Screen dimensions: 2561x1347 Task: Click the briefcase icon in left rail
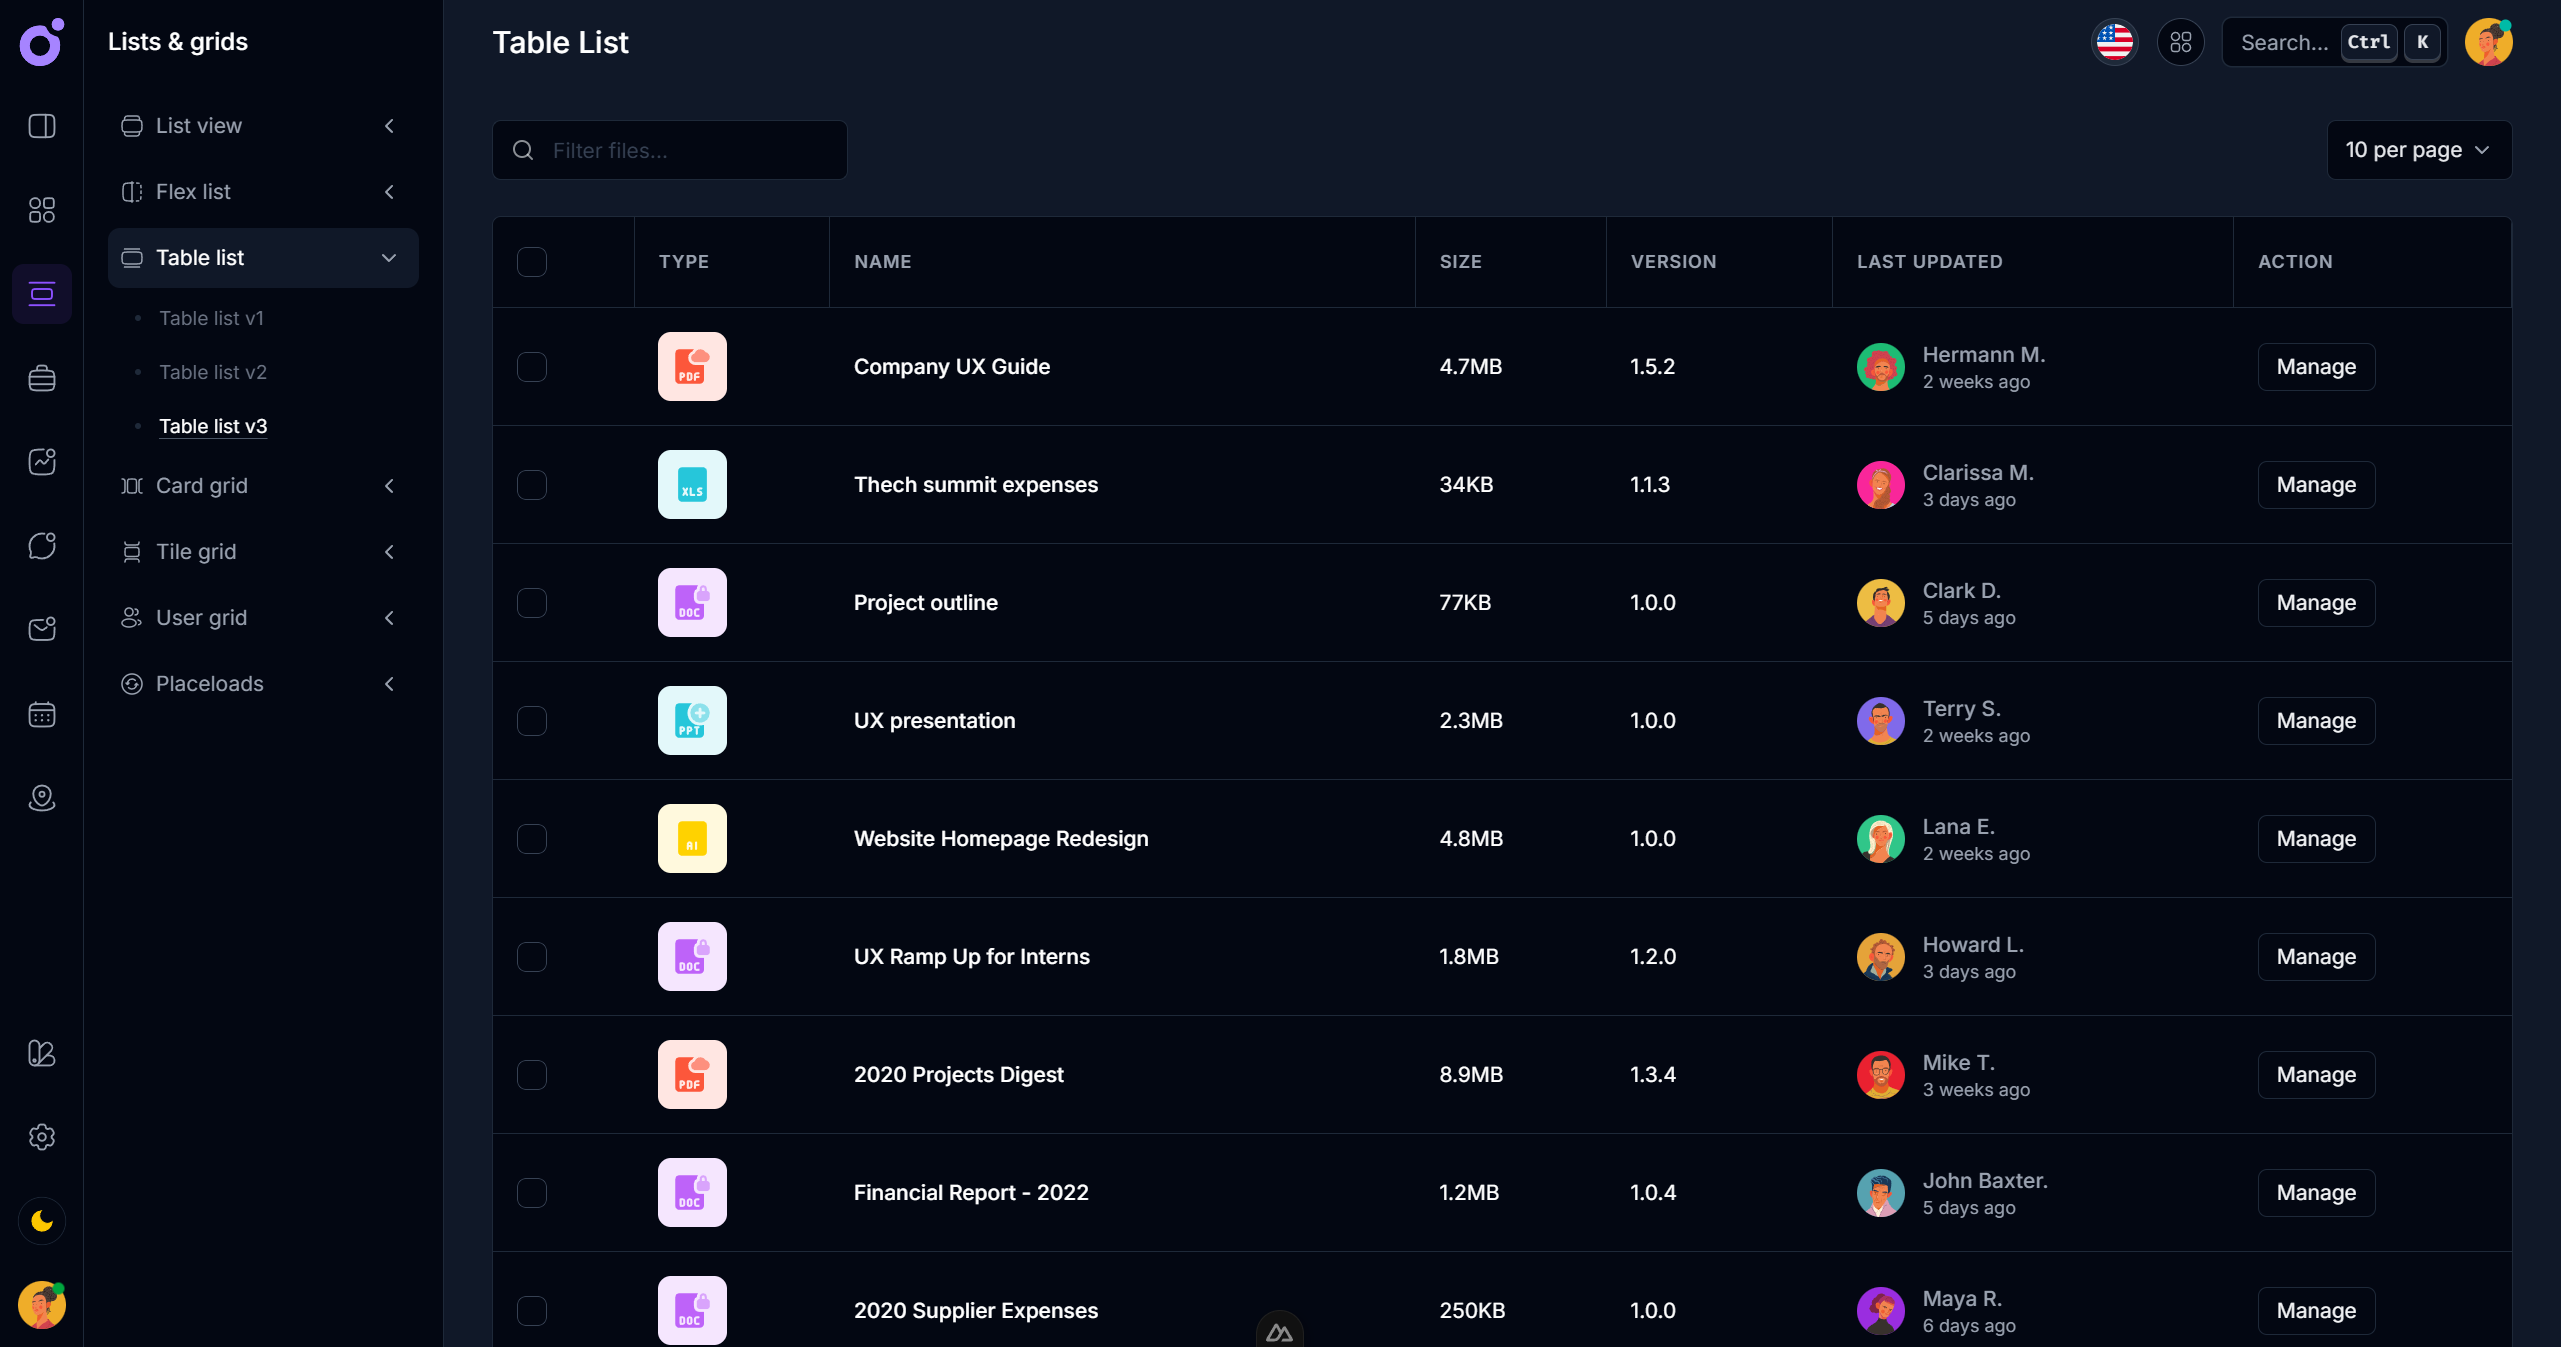(42, 378)
